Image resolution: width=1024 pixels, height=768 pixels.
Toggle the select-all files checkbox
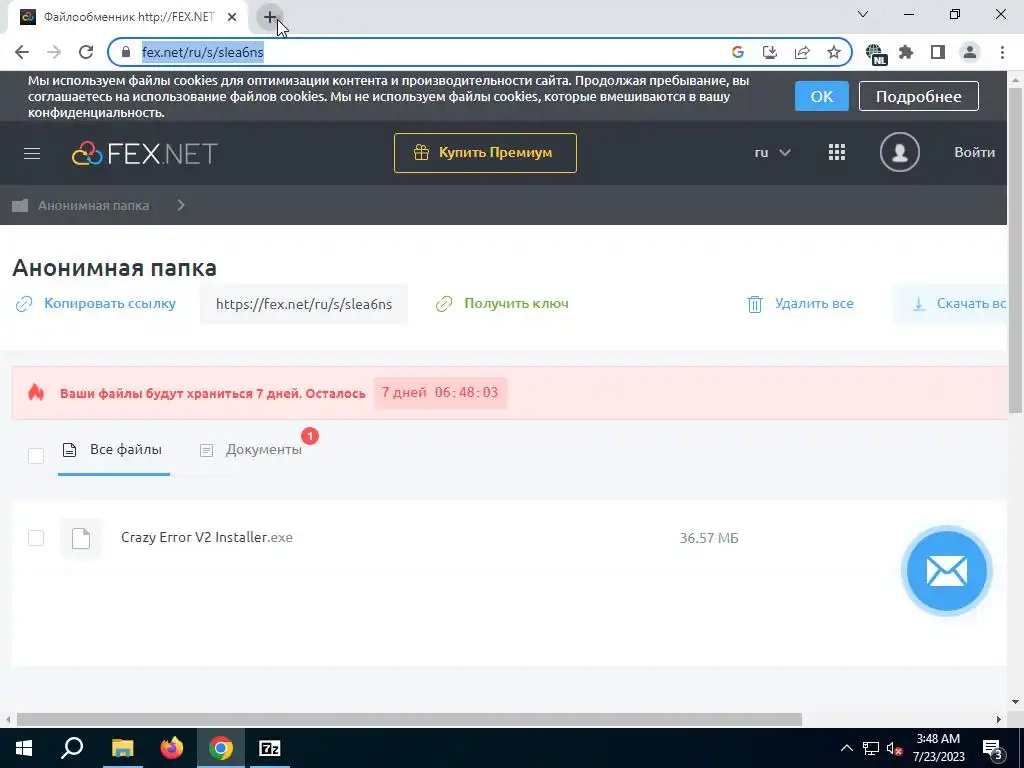36,456
